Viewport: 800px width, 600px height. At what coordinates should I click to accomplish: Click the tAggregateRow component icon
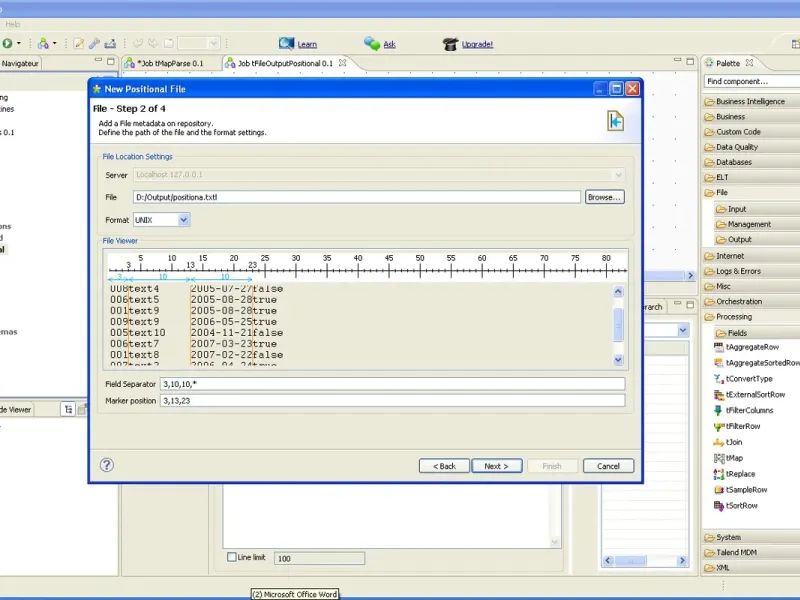tap(718, 347)
